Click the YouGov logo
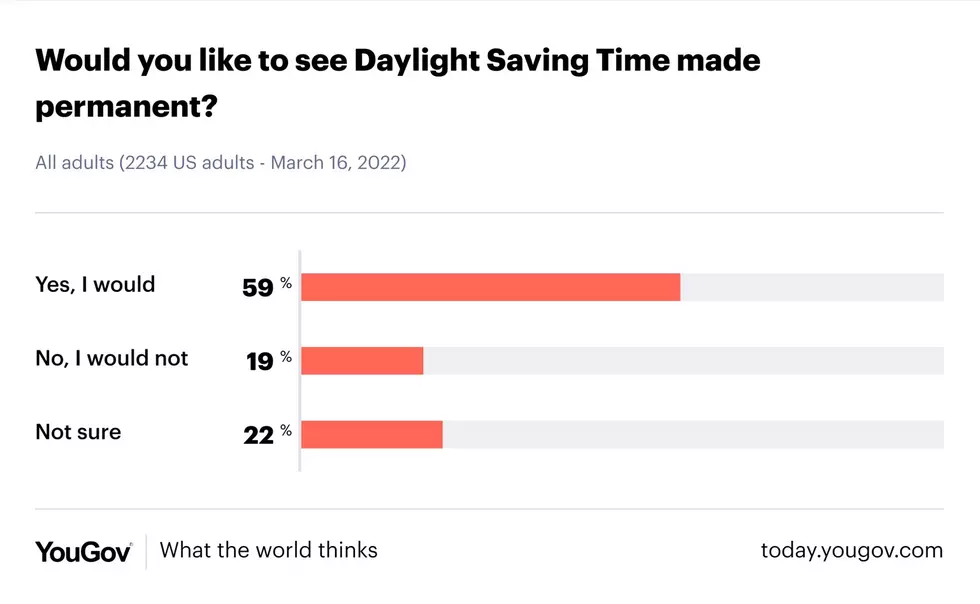The height and width of the screenshot is (604, 980). click(83, 551)
